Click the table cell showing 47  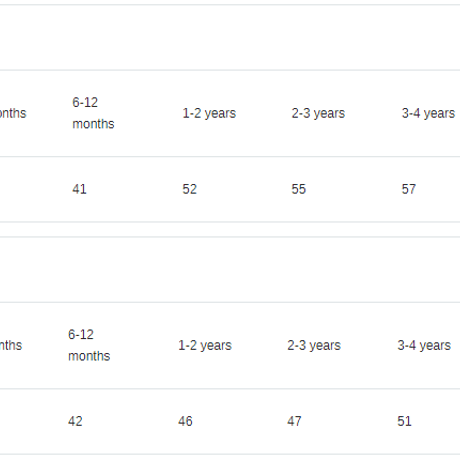point(294,421)
